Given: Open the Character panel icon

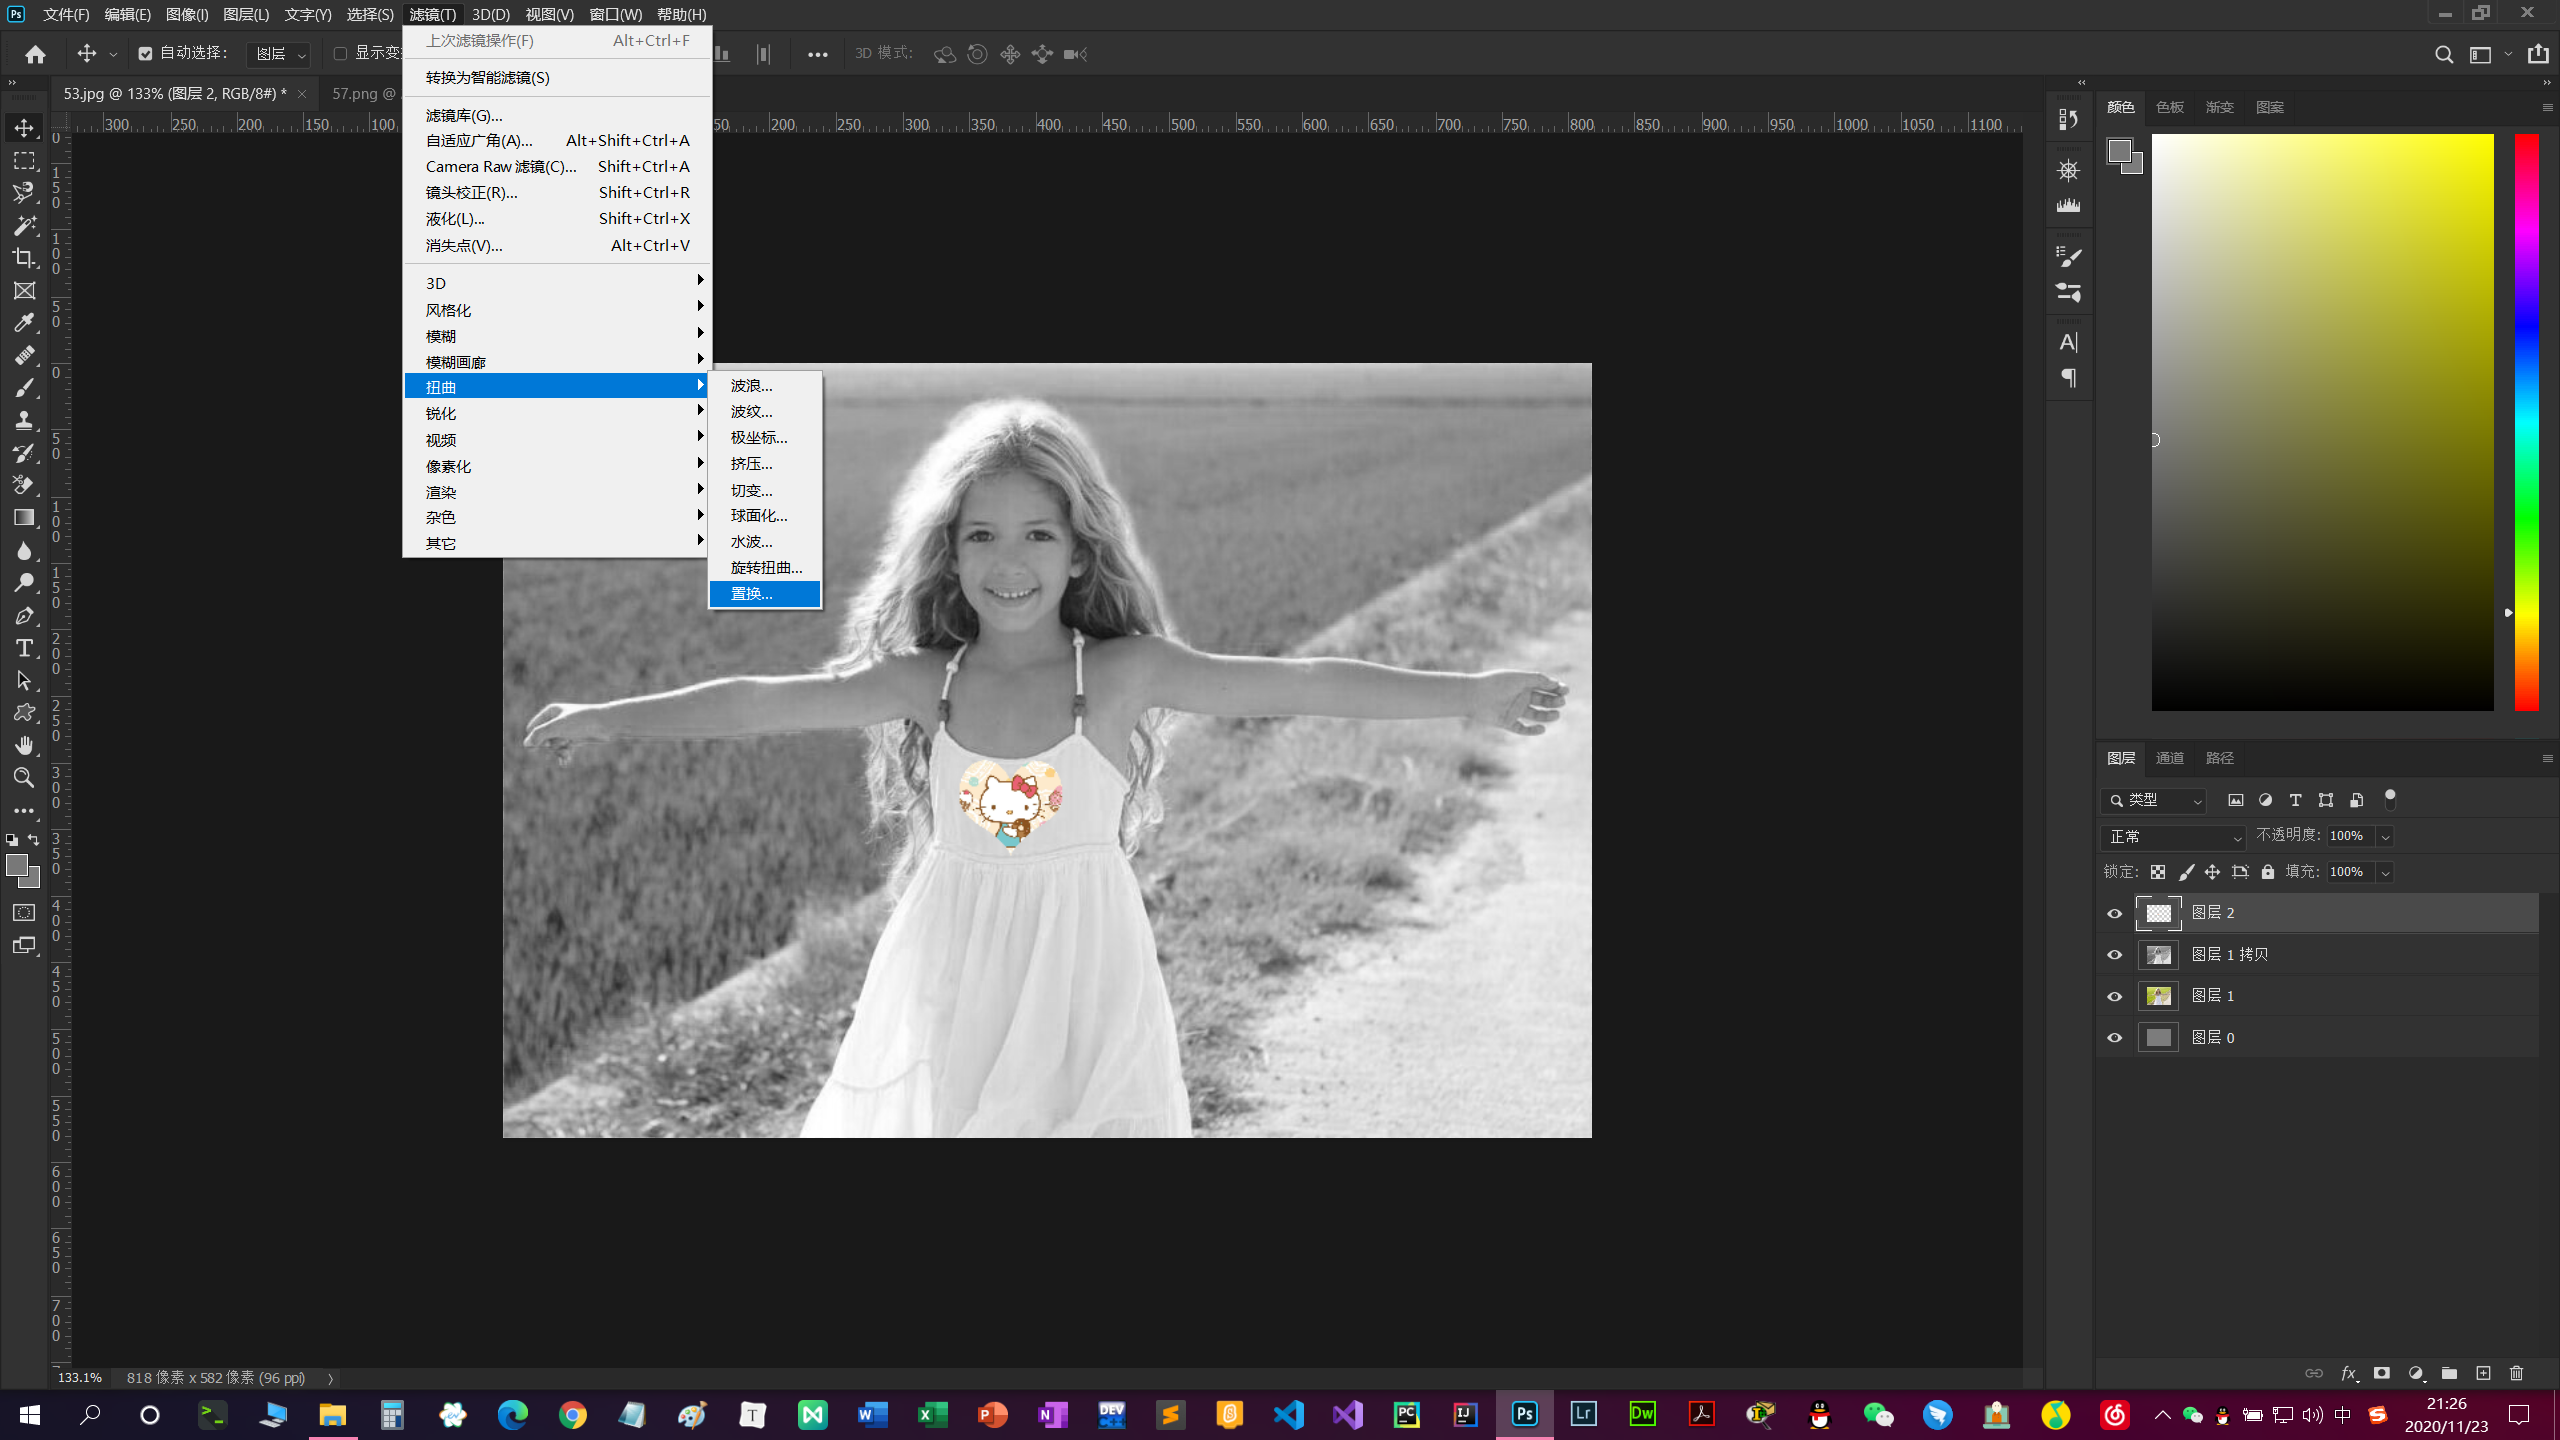Looking at the screenshot, I should [x=2068, y=342].
